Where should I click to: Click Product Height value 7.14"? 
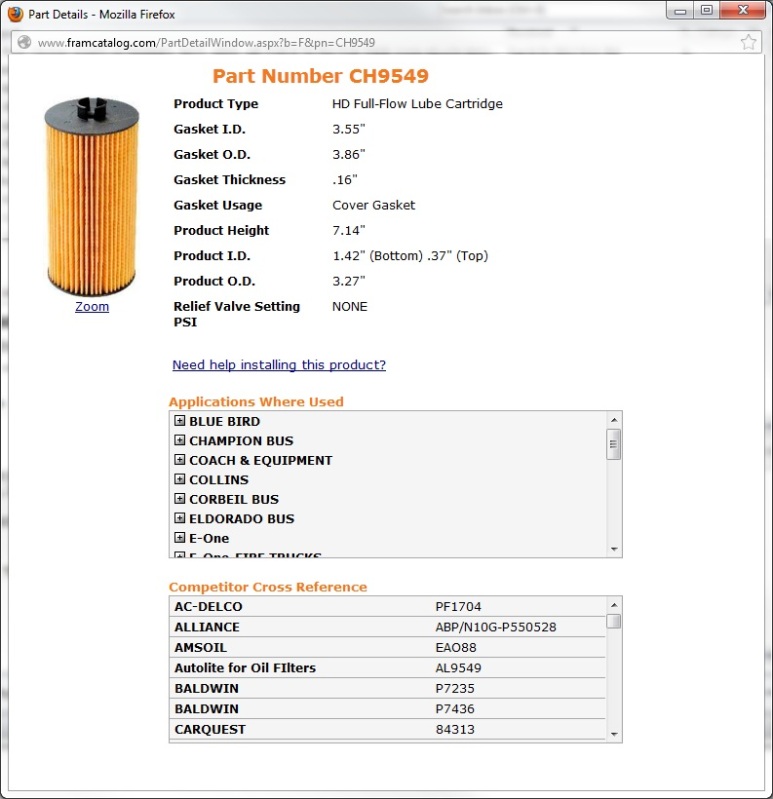coord(349,230)
